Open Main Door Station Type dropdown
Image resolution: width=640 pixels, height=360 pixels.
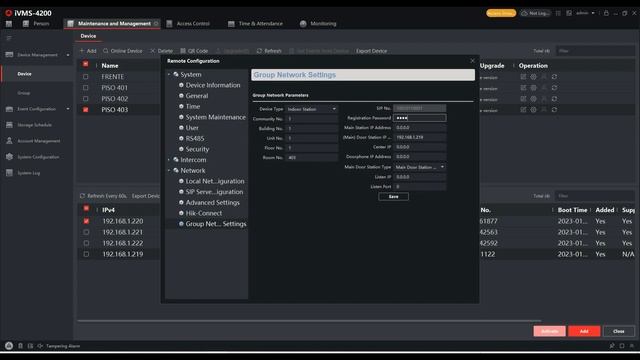tap(420, 167)
